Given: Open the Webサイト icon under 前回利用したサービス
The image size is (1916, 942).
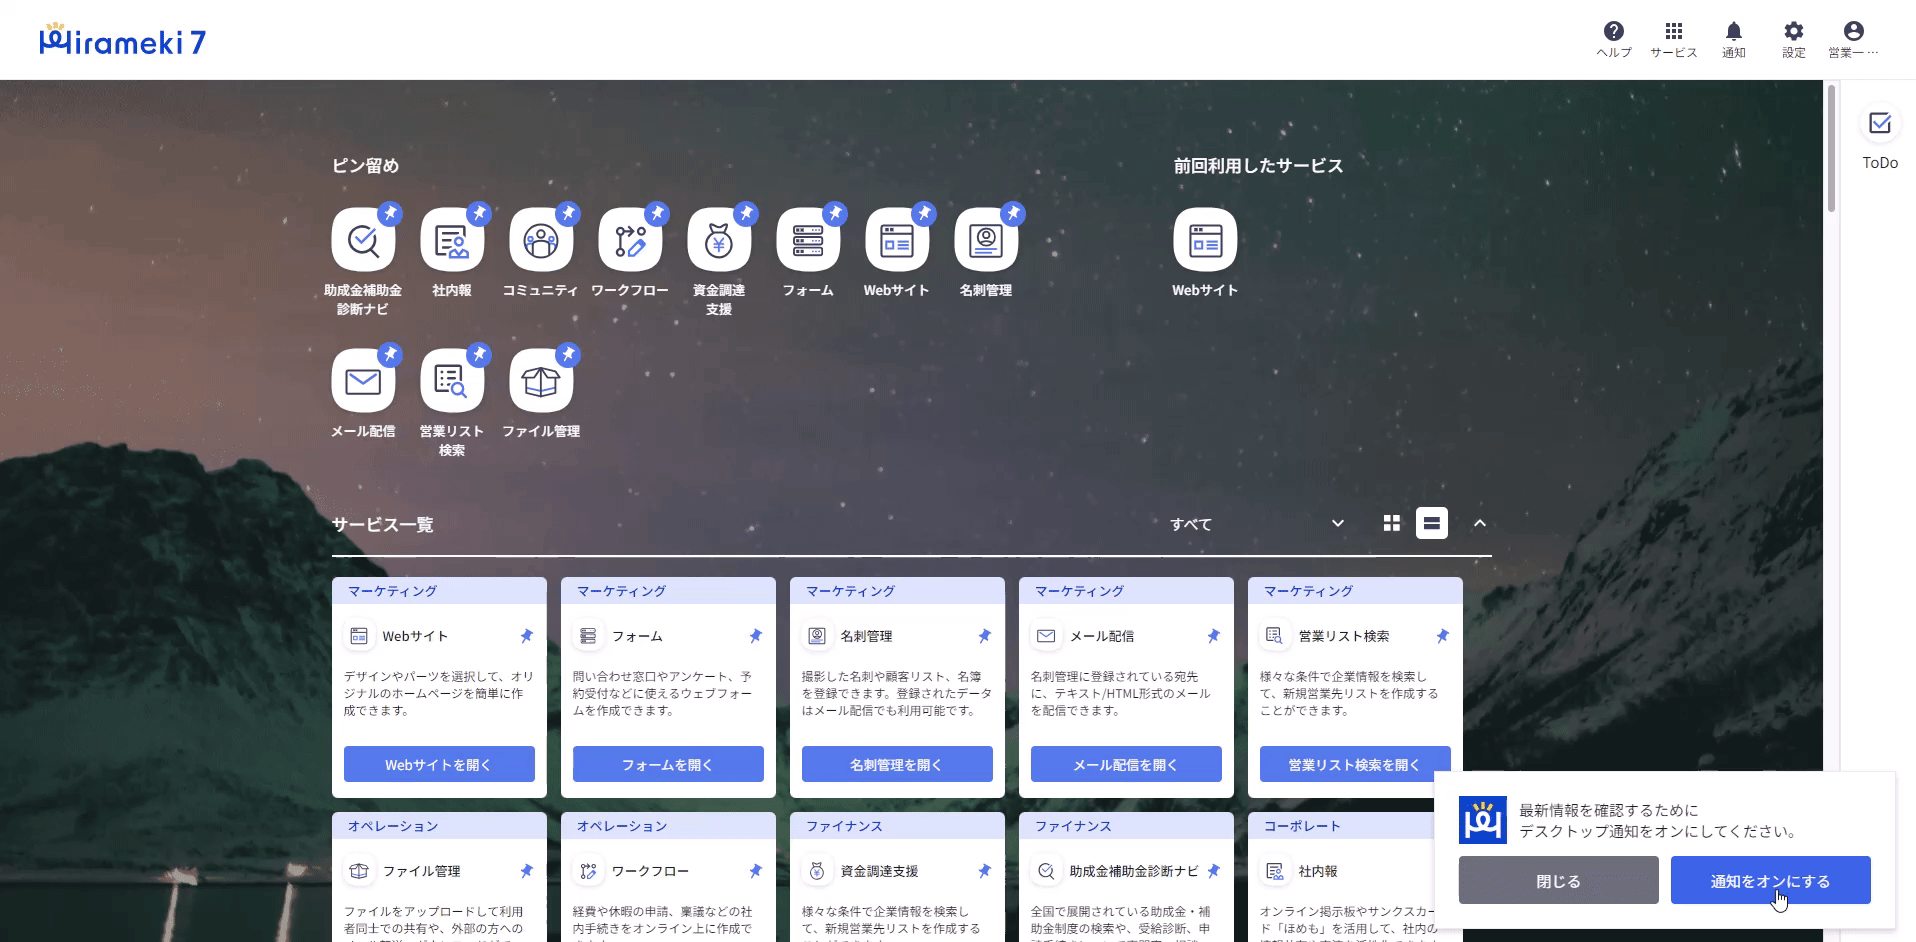Looking at the screenshot, I should point(1205,240).
